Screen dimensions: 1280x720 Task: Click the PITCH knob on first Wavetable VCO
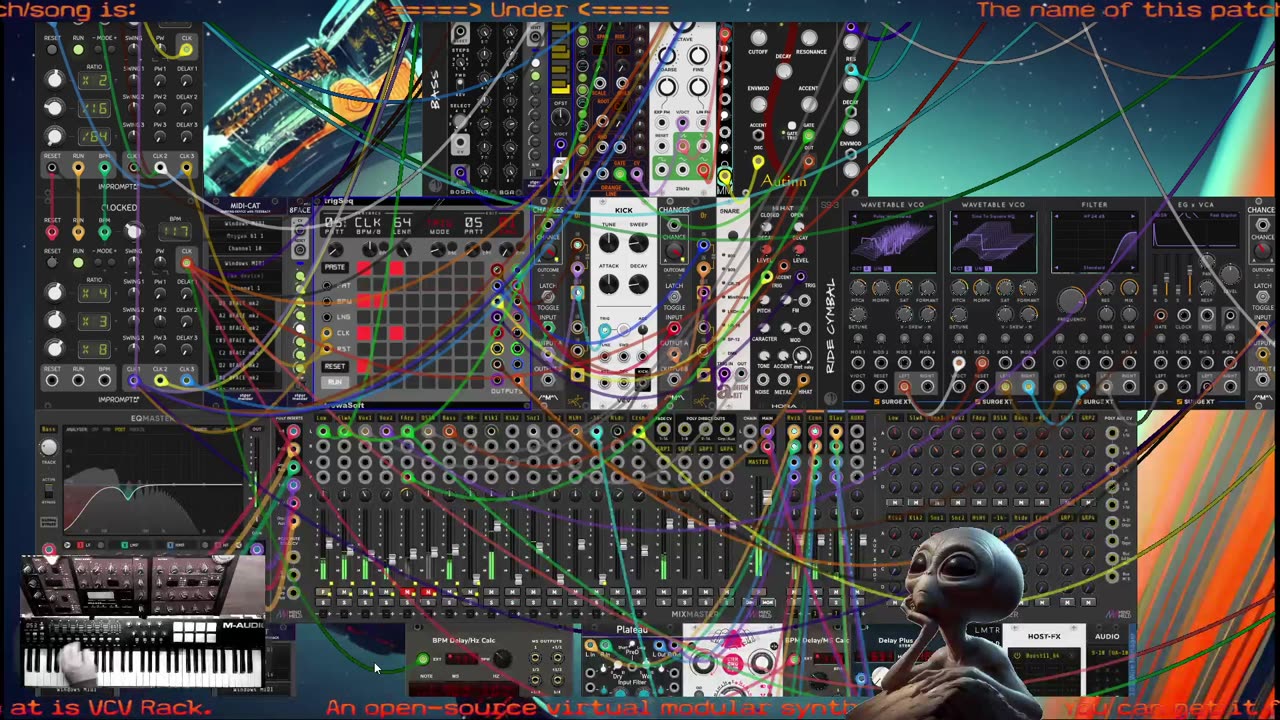point(859,288)
